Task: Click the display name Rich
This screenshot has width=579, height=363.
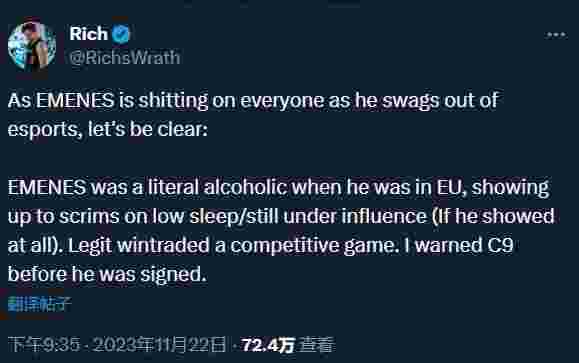Action: [x=88, y=34]
